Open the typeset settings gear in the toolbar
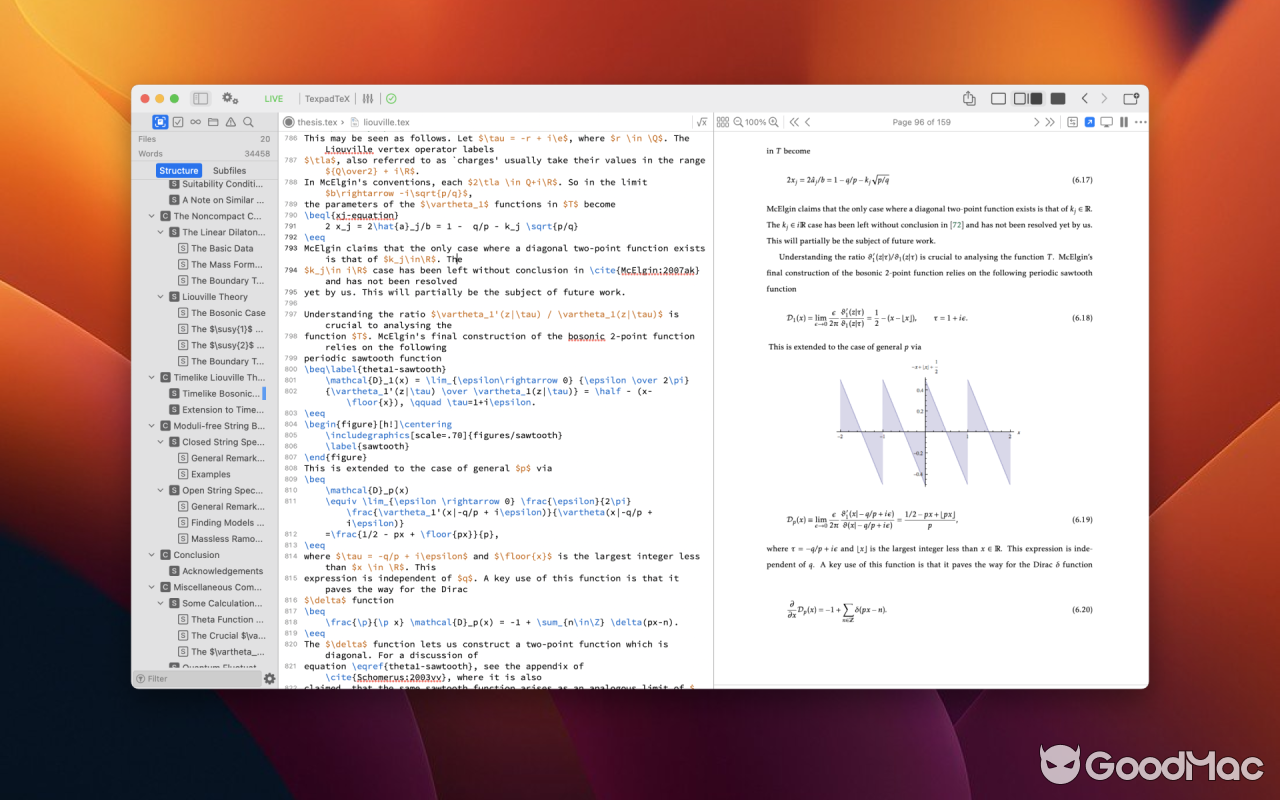The height and width of the screenshot is (800, 1280). pos(230,98)
